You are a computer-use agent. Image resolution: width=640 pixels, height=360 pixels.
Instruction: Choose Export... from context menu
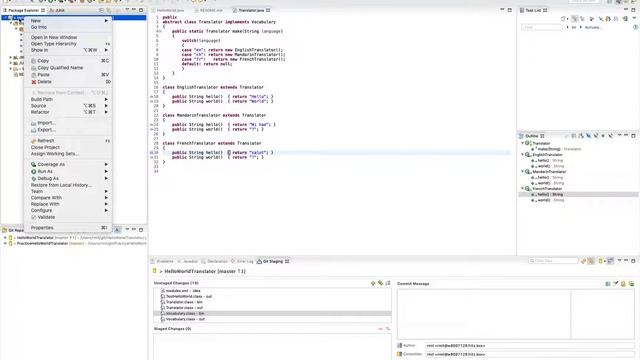pos(68,130)
